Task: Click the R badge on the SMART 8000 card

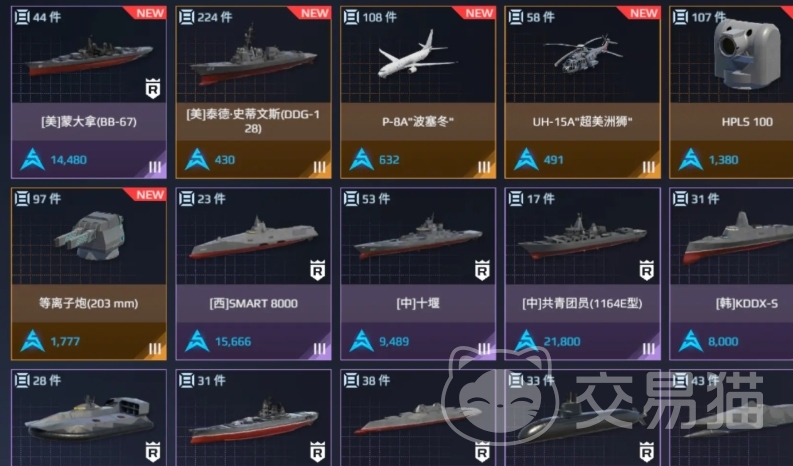Action: tap(317, 270)
